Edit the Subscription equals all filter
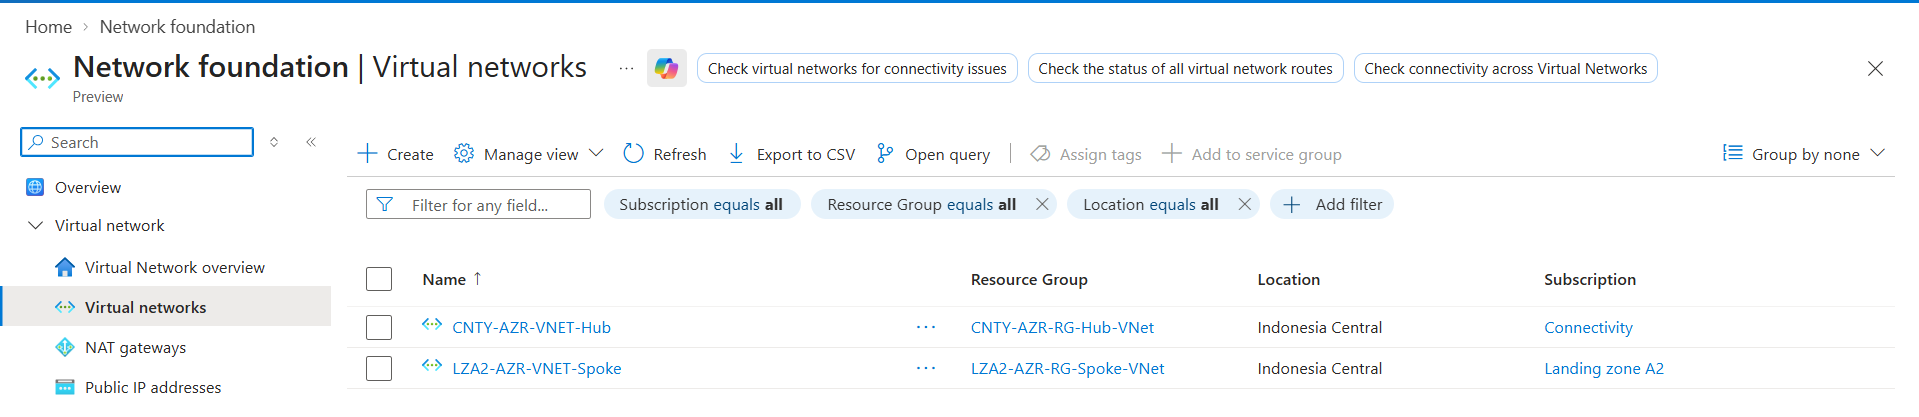 click(x=701, y=205)
